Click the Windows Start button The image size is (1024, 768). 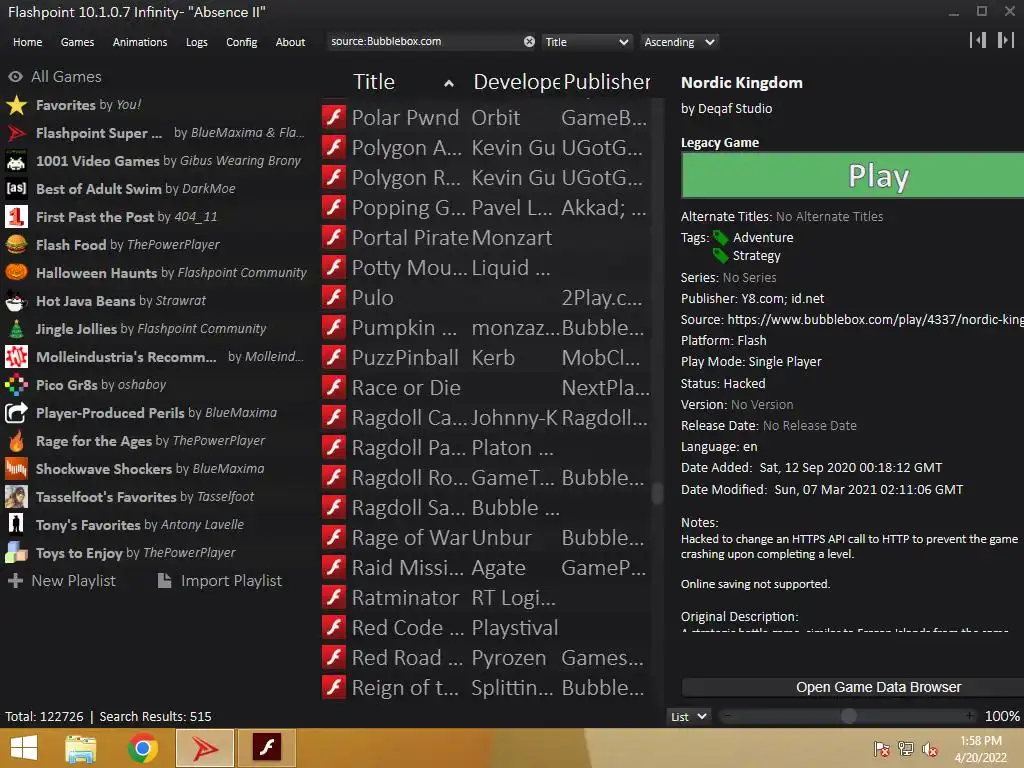click(x=24, y=748)
